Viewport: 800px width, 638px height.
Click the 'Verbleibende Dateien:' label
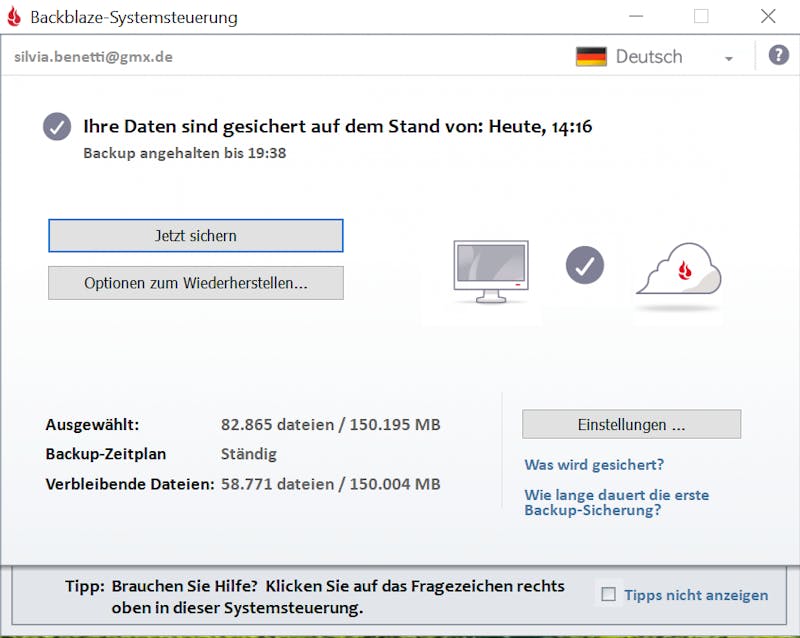coord(130,484)
